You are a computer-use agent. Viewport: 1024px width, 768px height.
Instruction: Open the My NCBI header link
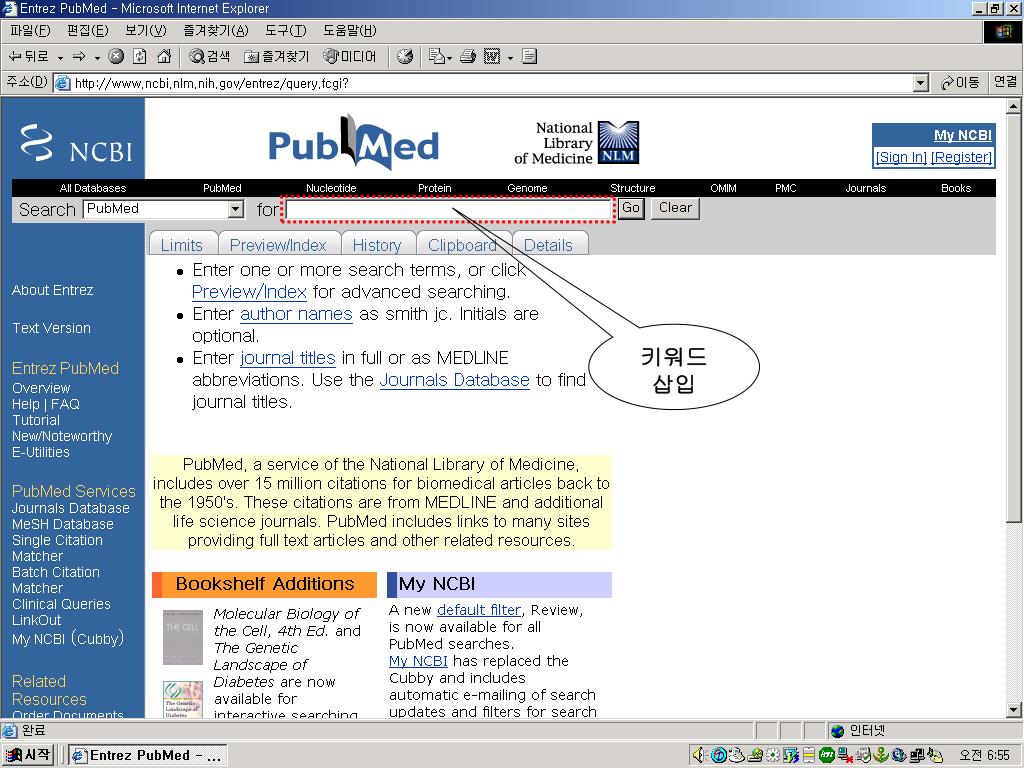(963, 135)
